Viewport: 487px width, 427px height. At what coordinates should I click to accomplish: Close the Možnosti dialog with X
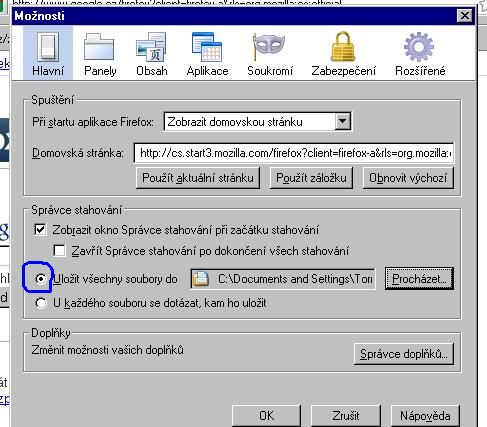click(x=465, y=15)
